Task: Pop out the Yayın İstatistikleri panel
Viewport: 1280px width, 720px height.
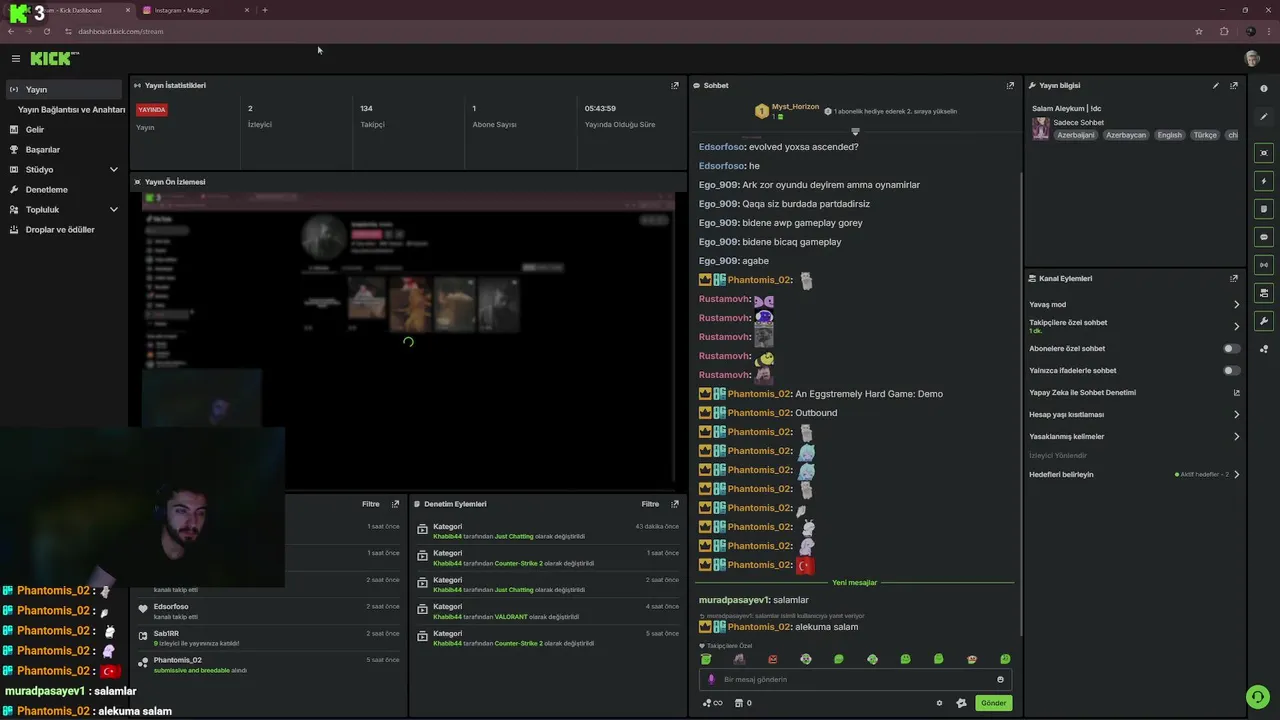Action: click(675, 85)
